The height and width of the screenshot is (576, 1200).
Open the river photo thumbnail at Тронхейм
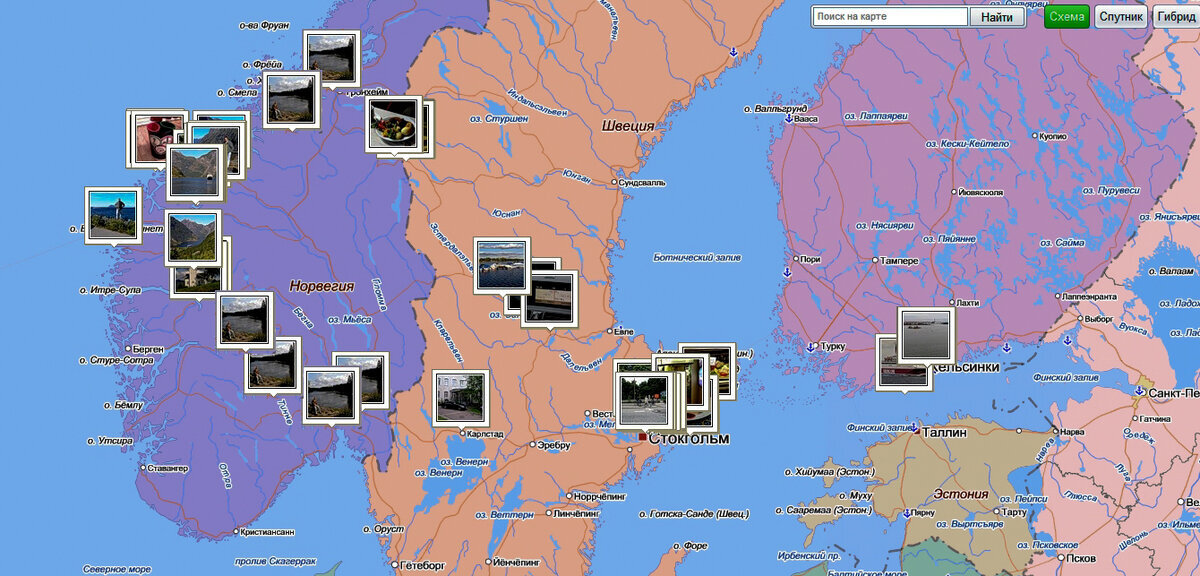point(331,56)
